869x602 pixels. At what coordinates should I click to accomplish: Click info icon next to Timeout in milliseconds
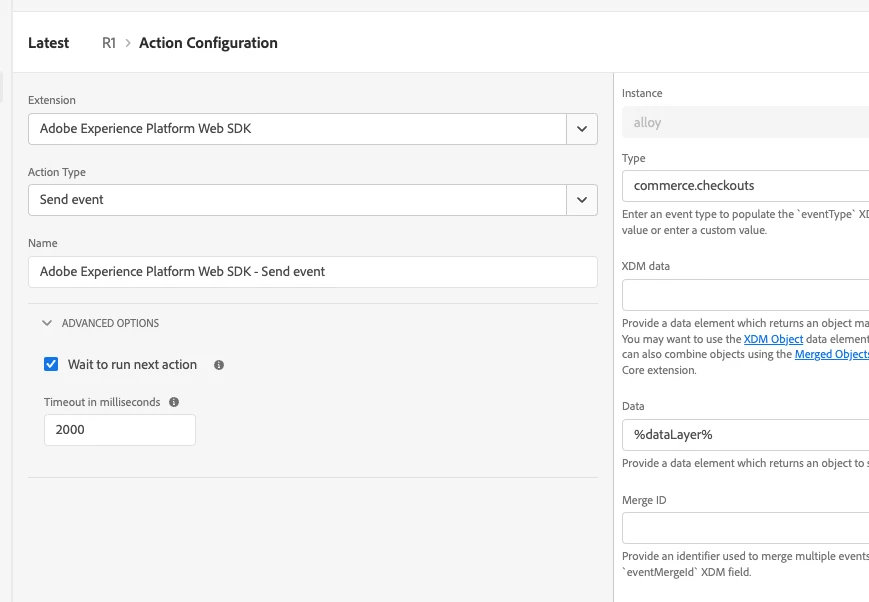pos(174,402)
